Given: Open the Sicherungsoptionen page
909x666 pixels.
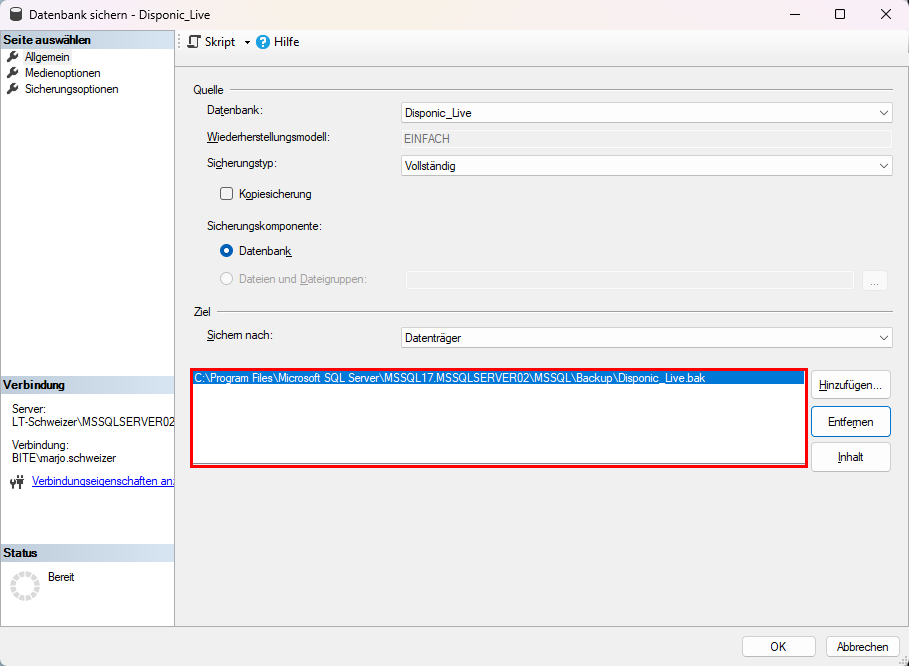Looking at the screenshot, I should pos(71,89).
